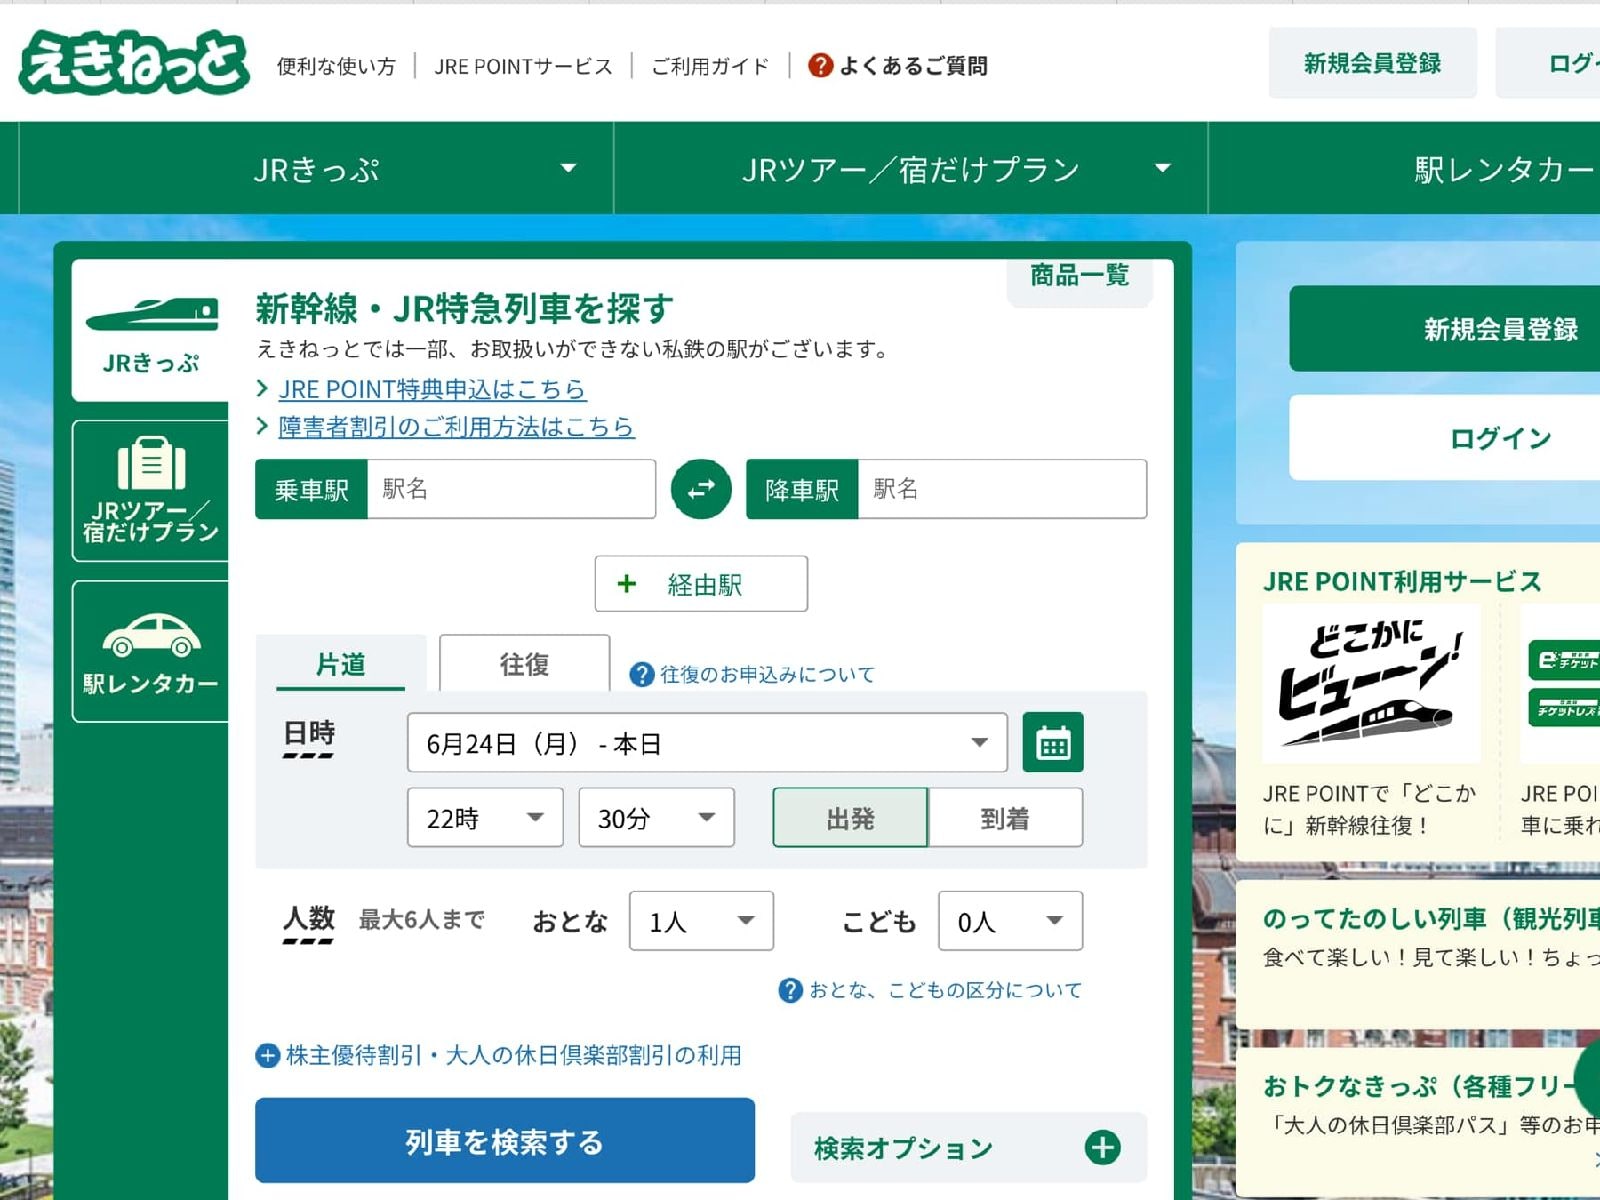Click the help icon beside 往復のお申込みについて
This screenshot has height=1200, width=1600.
[641, 675]
